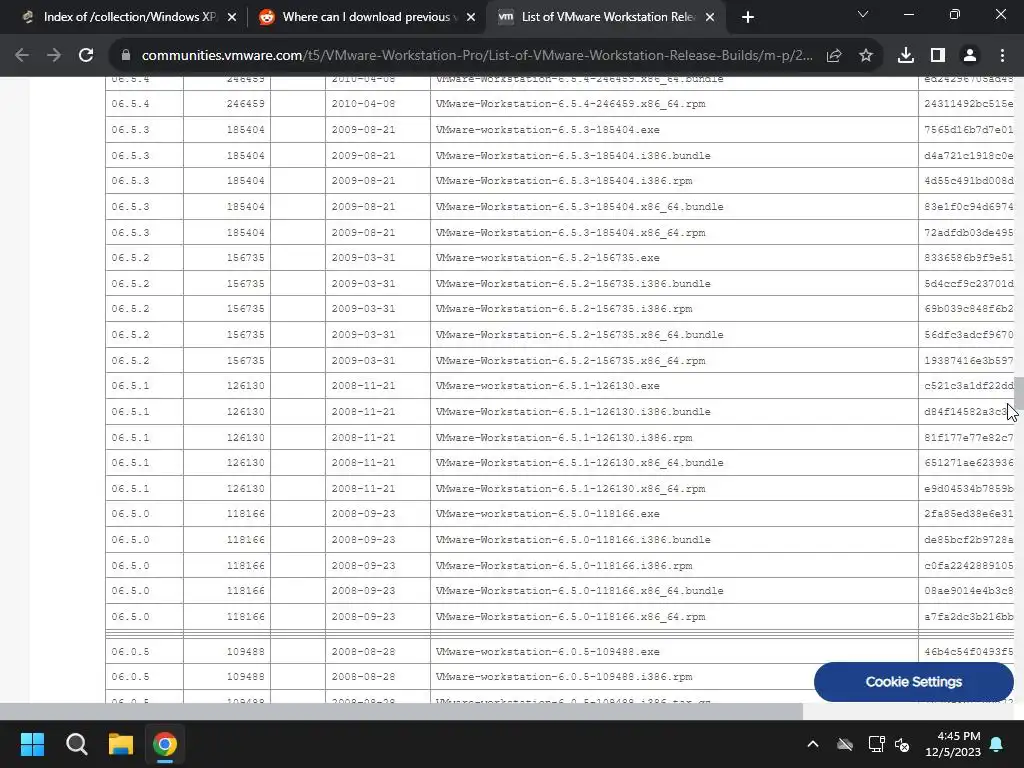Image resolution: width=1024 pixels, height=768 pixels.
Task: Open Chrome three-dot menu
Action: [x=1002, y=56]
